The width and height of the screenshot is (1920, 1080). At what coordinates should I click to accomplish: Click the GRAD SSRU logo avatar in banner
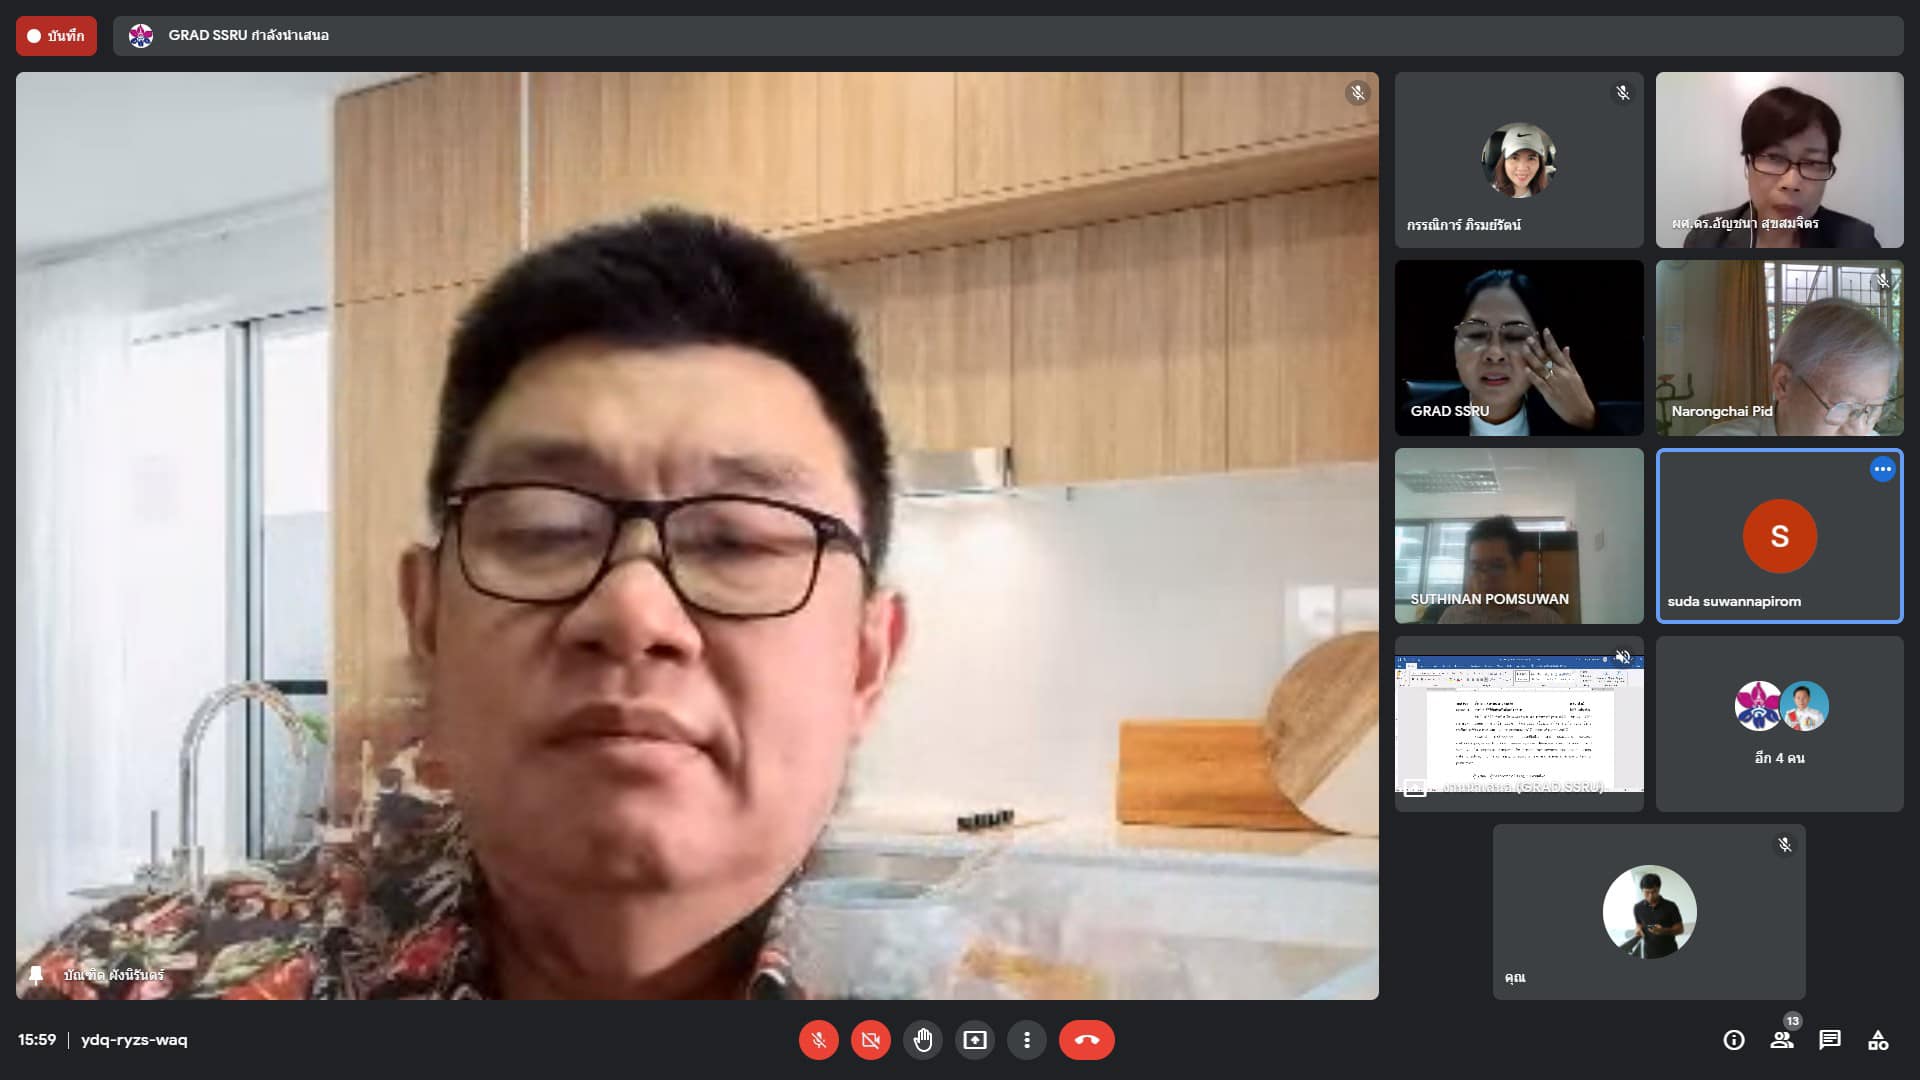tap(141, 36)
